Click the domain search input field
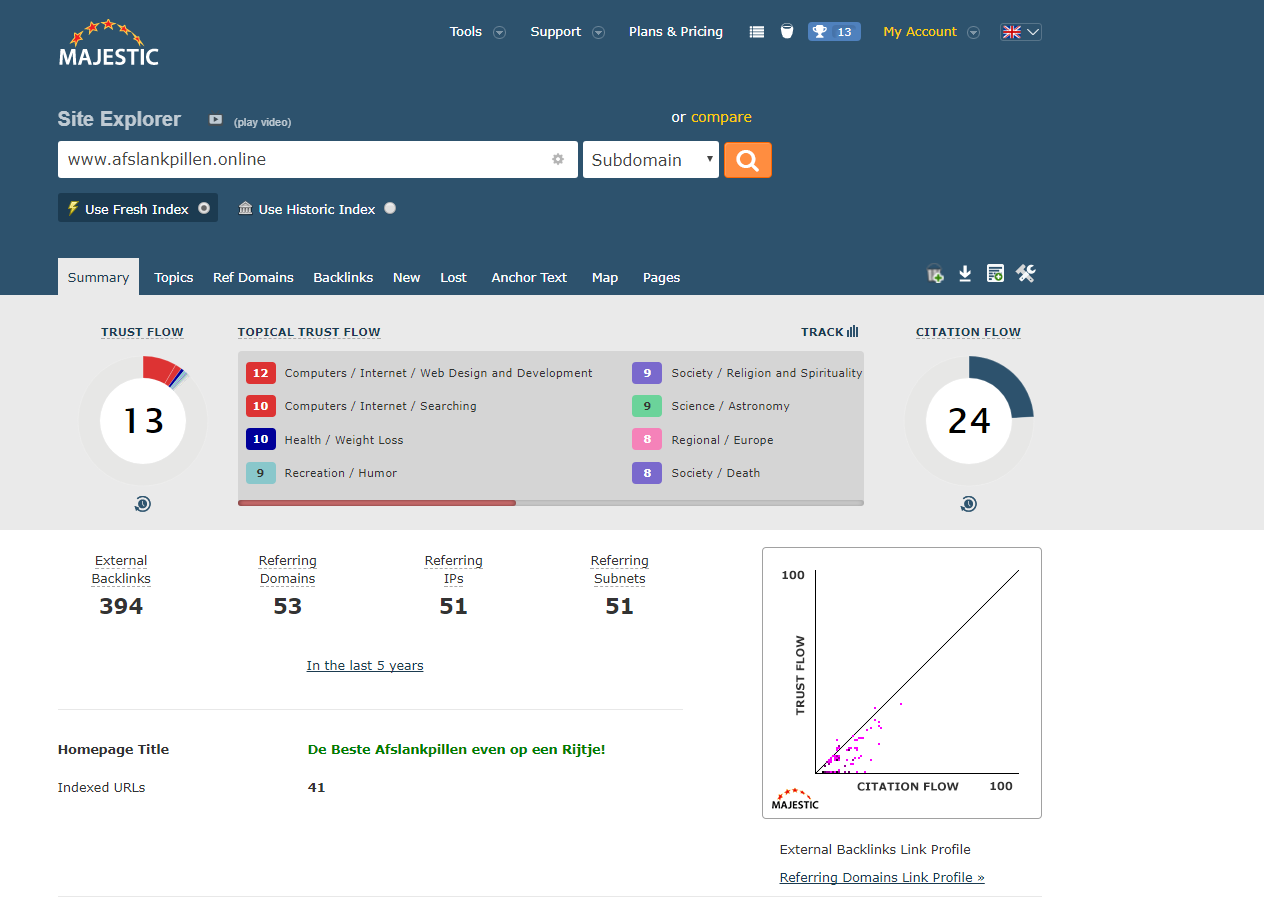 click(318, 160)
